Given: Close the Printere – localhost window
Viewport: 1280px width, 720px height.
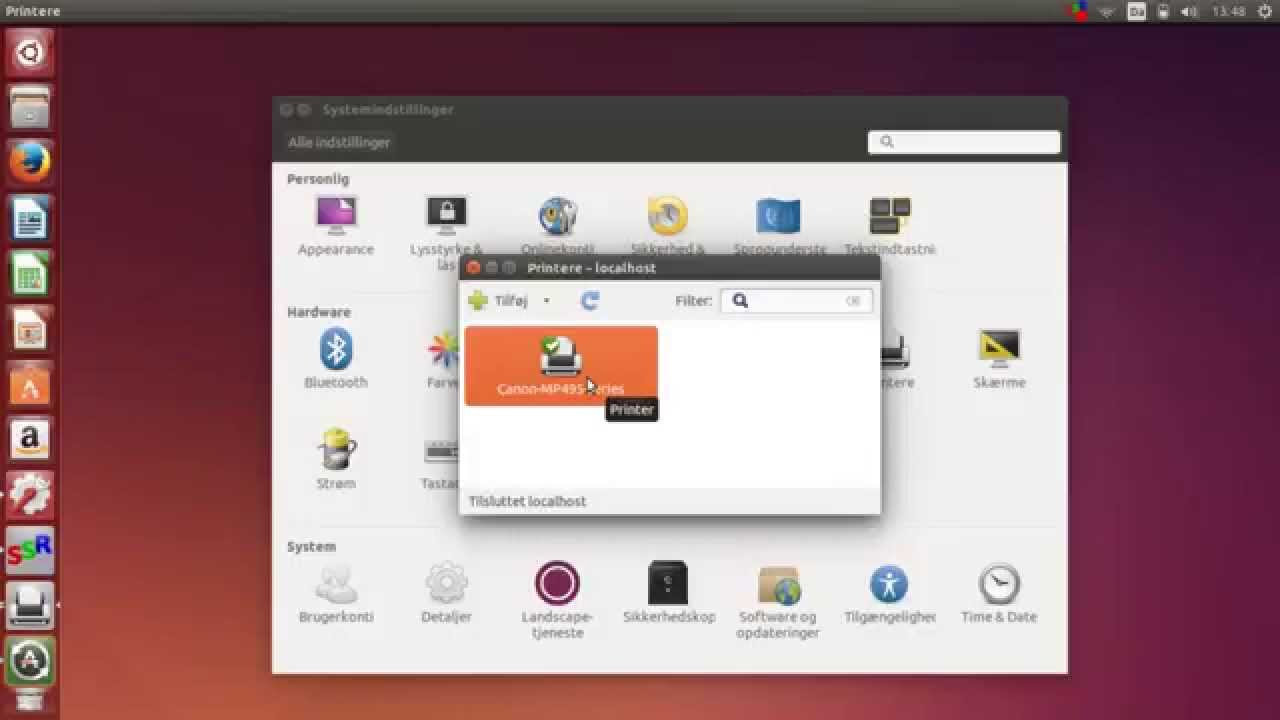Looking at the screenshot, I should [474, 268].
